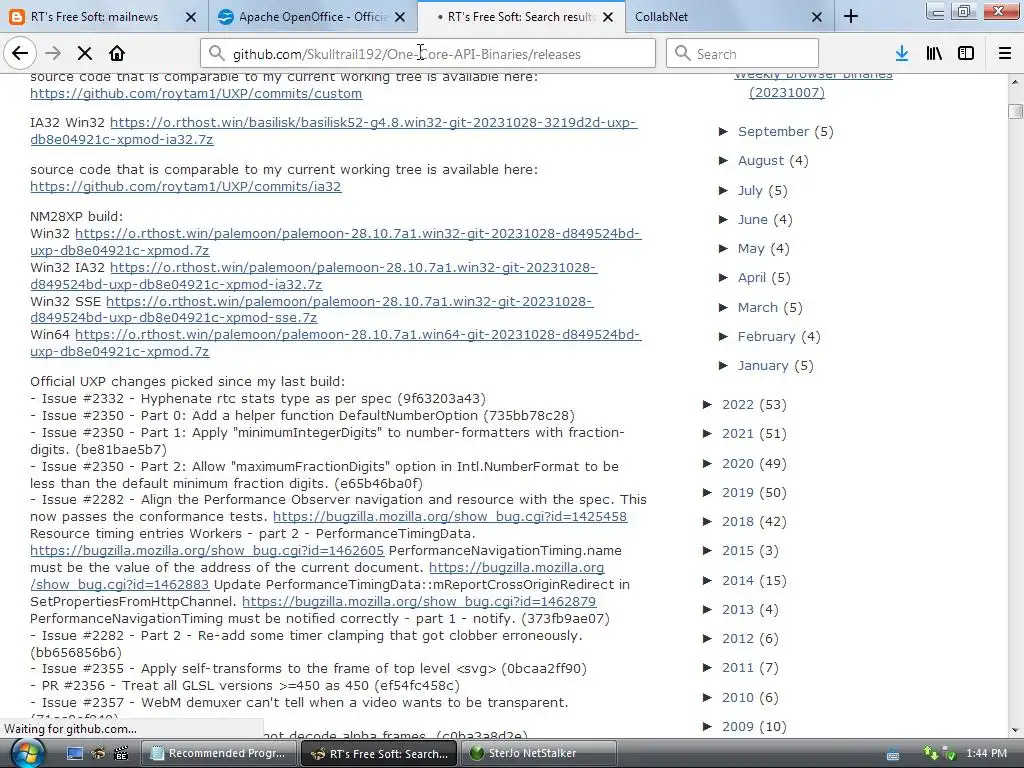1024x768 pixels.
Task: Click the network activity tray icon
Action: (x=931, y=754)
